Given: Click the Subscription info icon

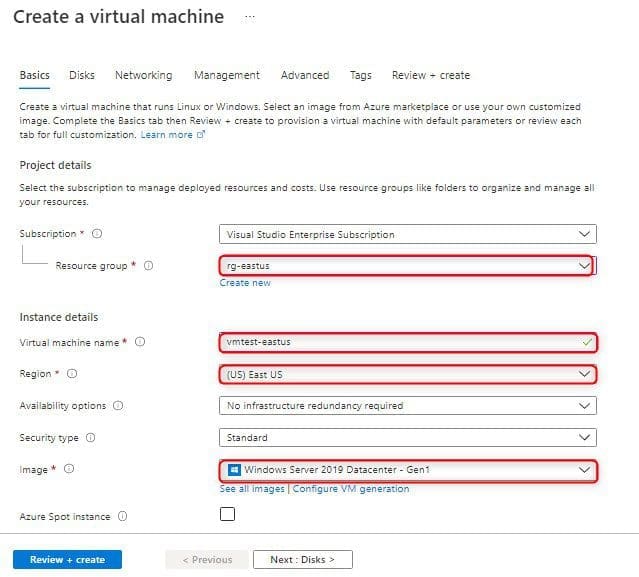Looking at the screenshot, I should point(97,233).
